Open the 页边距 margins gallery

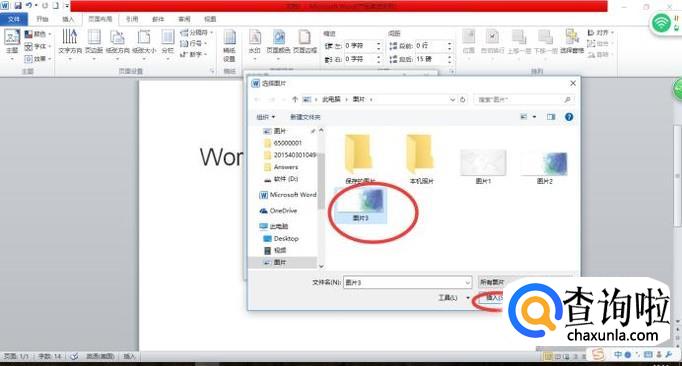(x=94, y=42)
